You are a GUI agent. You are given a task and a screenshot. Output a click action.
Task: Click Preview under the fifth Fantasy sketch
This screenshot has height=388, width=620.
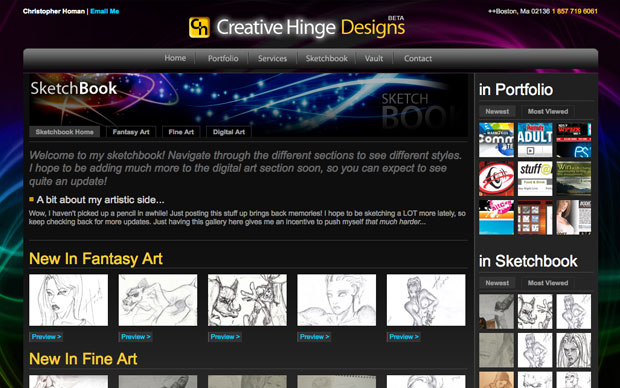pos(404,337)
